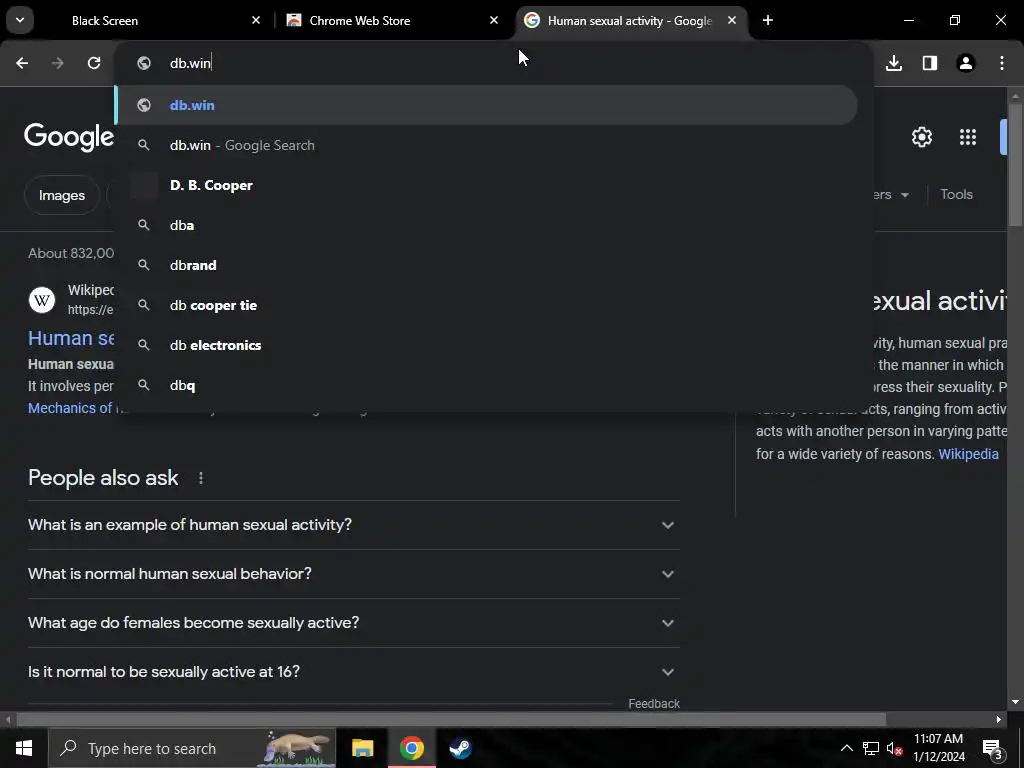Screen dimensions: 1024x768
Task: Open File Explorer from the taskbar
Action: [362, 748]
